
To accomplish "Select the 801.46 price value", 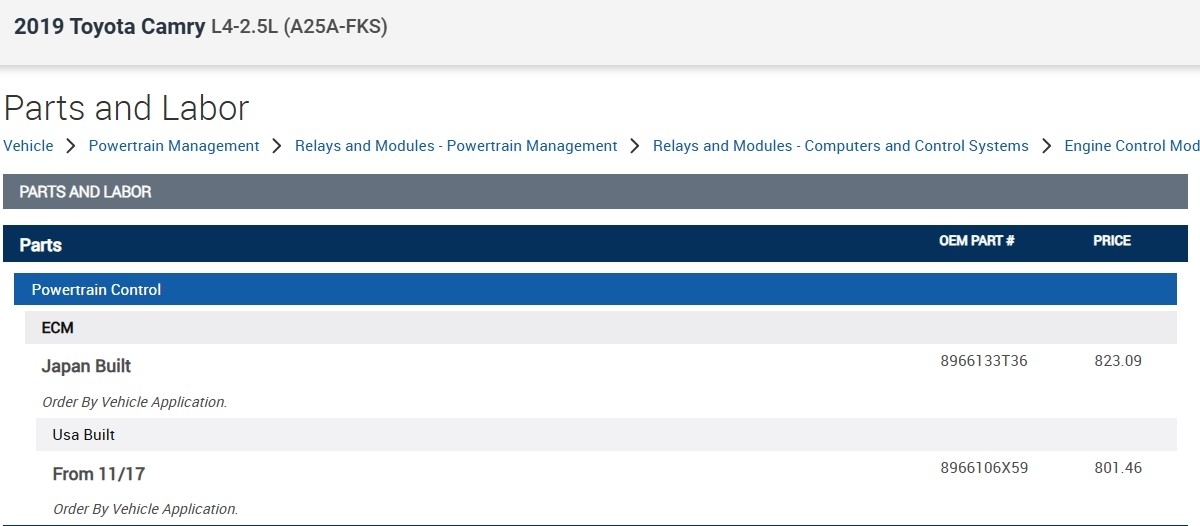I will pyautogui.click(x=1118, y=468).
